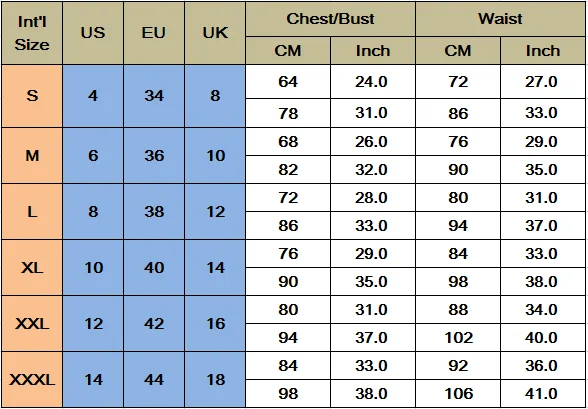The image size is (588, 409).
Task: Click the EU column header
Action: pyautogui.click(x=154, y=33)
